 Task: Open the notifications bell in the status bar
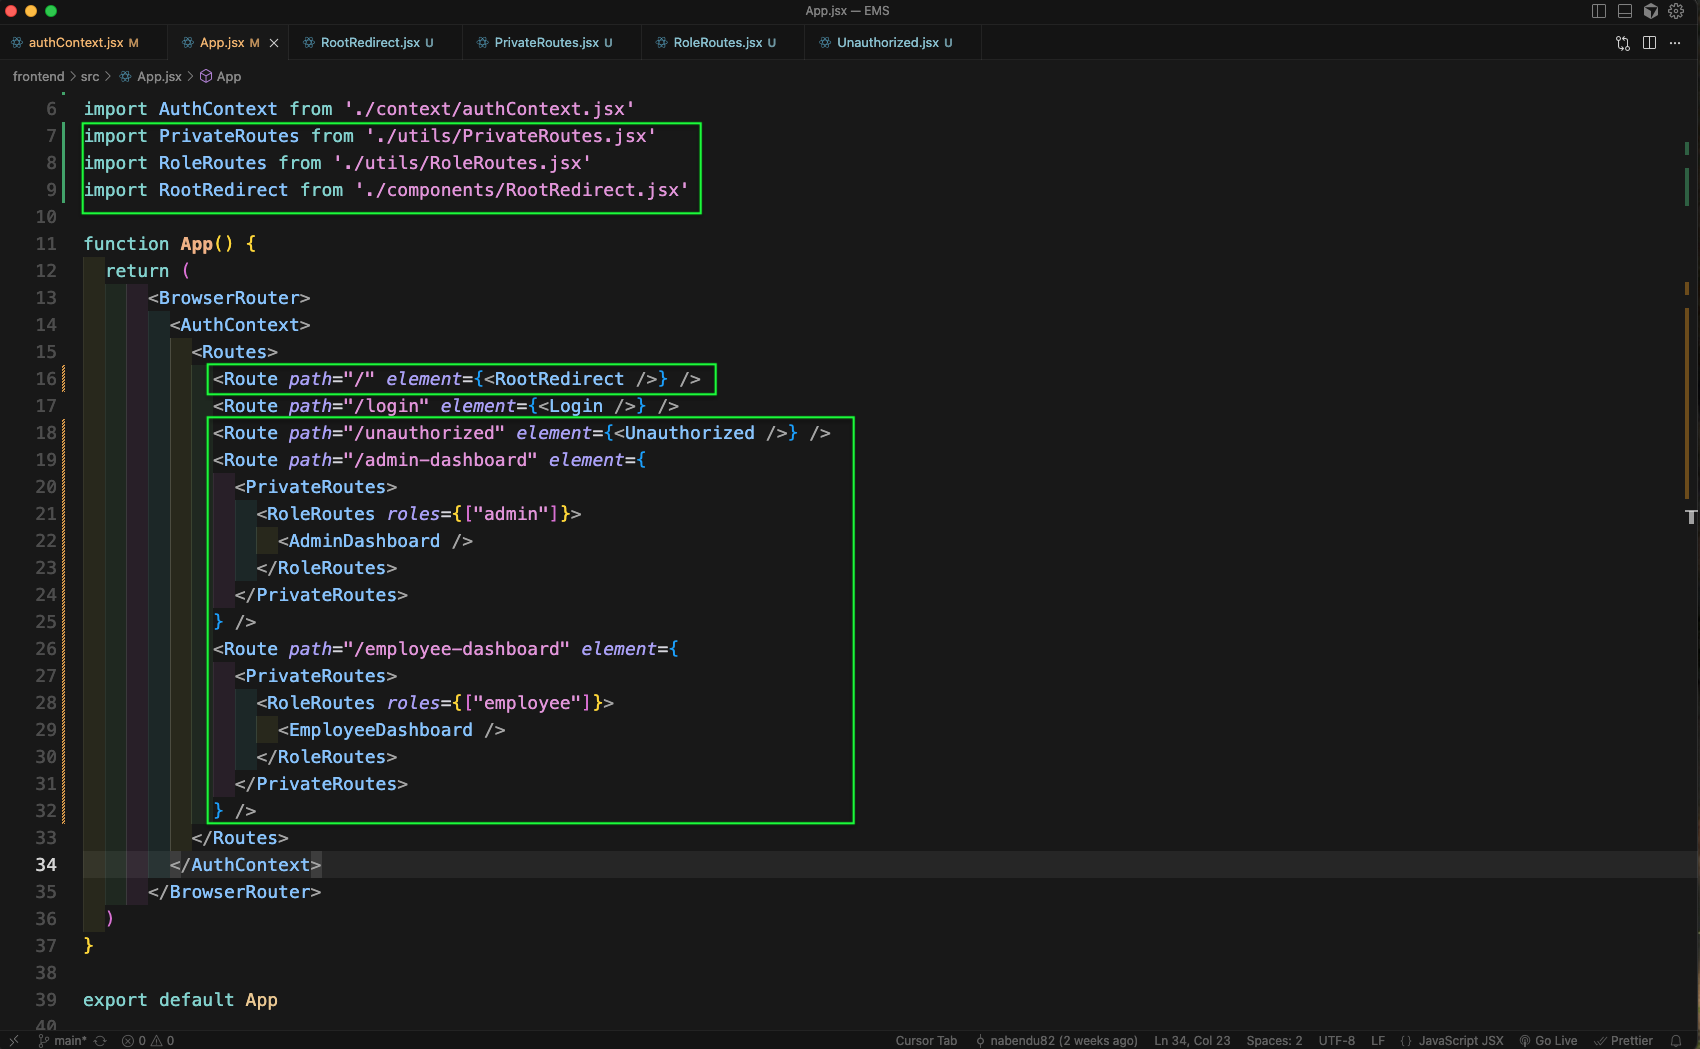coord(1676,1040)
